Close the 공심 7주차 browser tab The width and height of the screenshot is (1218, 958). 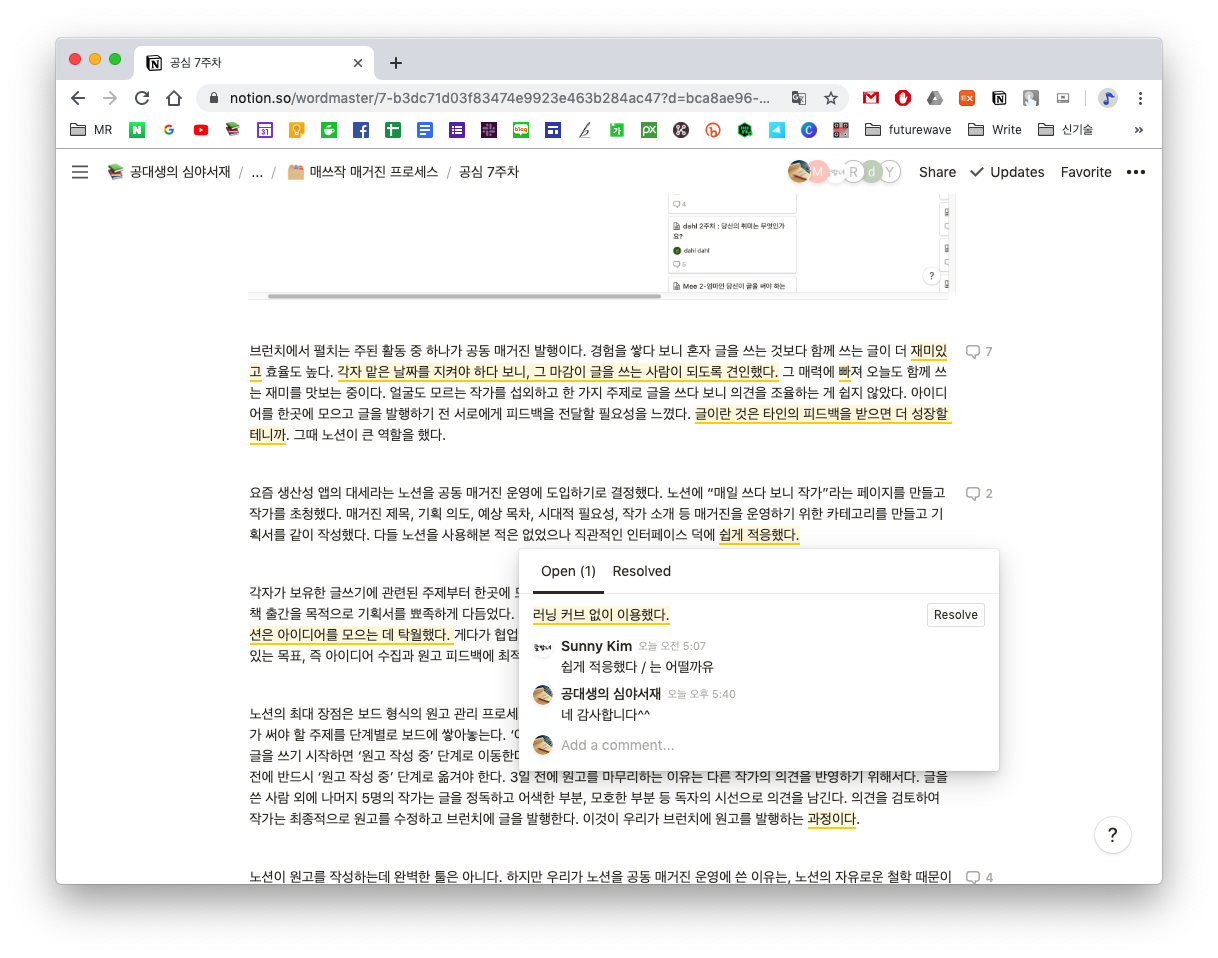click(x=358, y=63)
